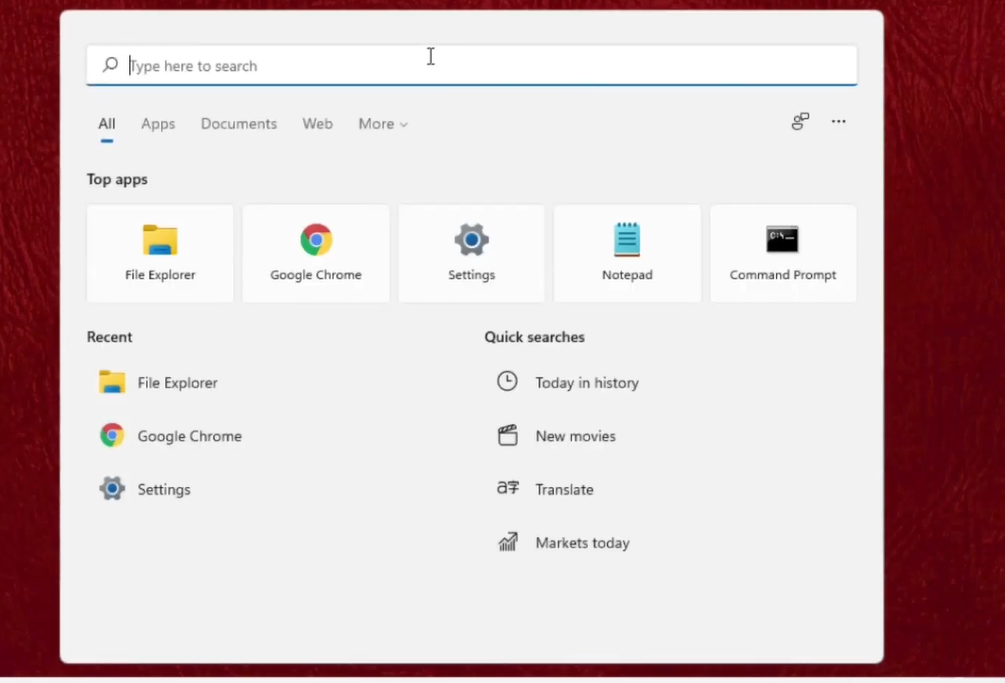Open File Explorer from Top apps
This screenshot has height=683, width=1005.
pyautogui.click(x=160, y=253)
